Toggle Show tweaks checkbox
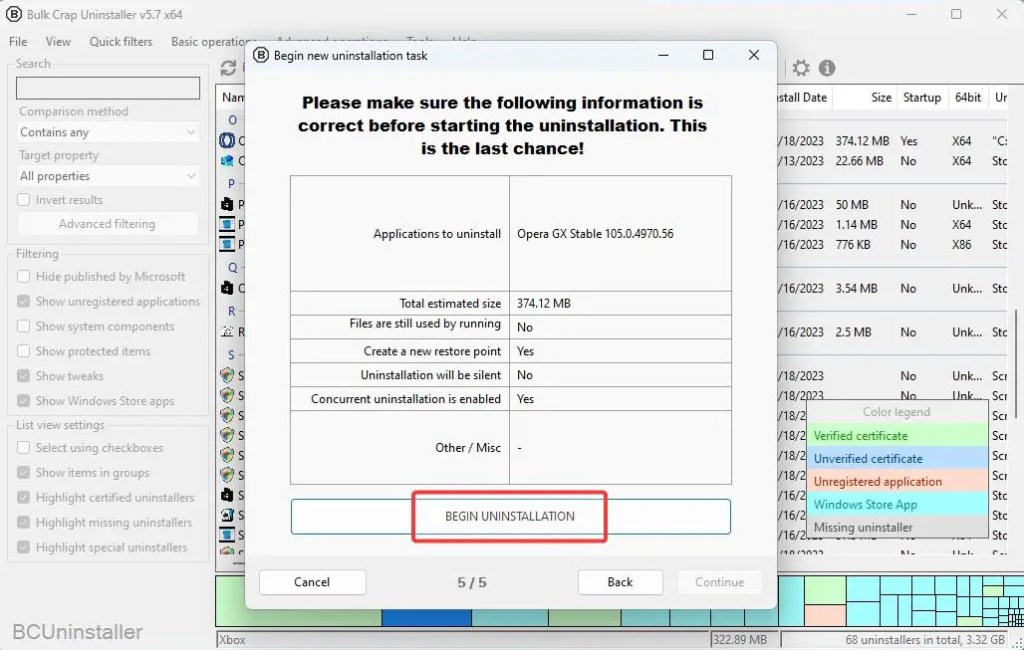The width and height of the screenshot is (1024, 650). click(24, 376)
